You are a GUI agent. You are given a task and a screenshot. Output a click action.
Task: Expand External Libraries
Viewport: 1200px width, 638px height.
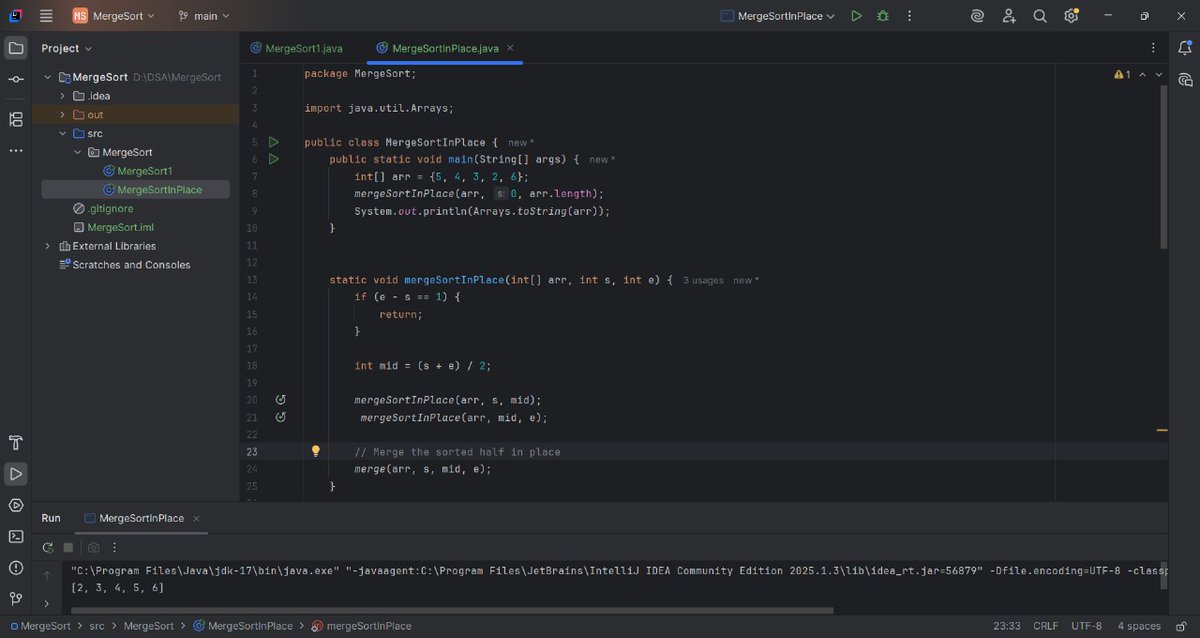point(47,246)
